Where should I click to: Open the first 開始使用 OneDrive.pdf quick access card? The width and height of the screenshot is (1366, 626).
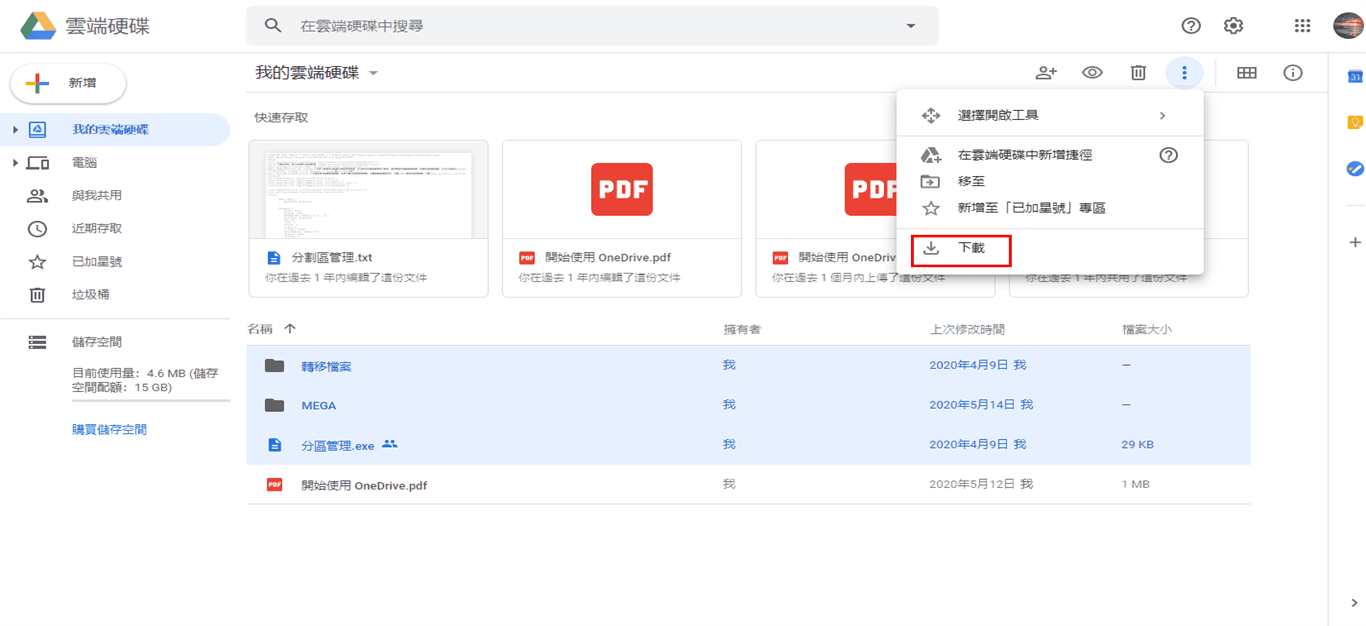point(622,219)
